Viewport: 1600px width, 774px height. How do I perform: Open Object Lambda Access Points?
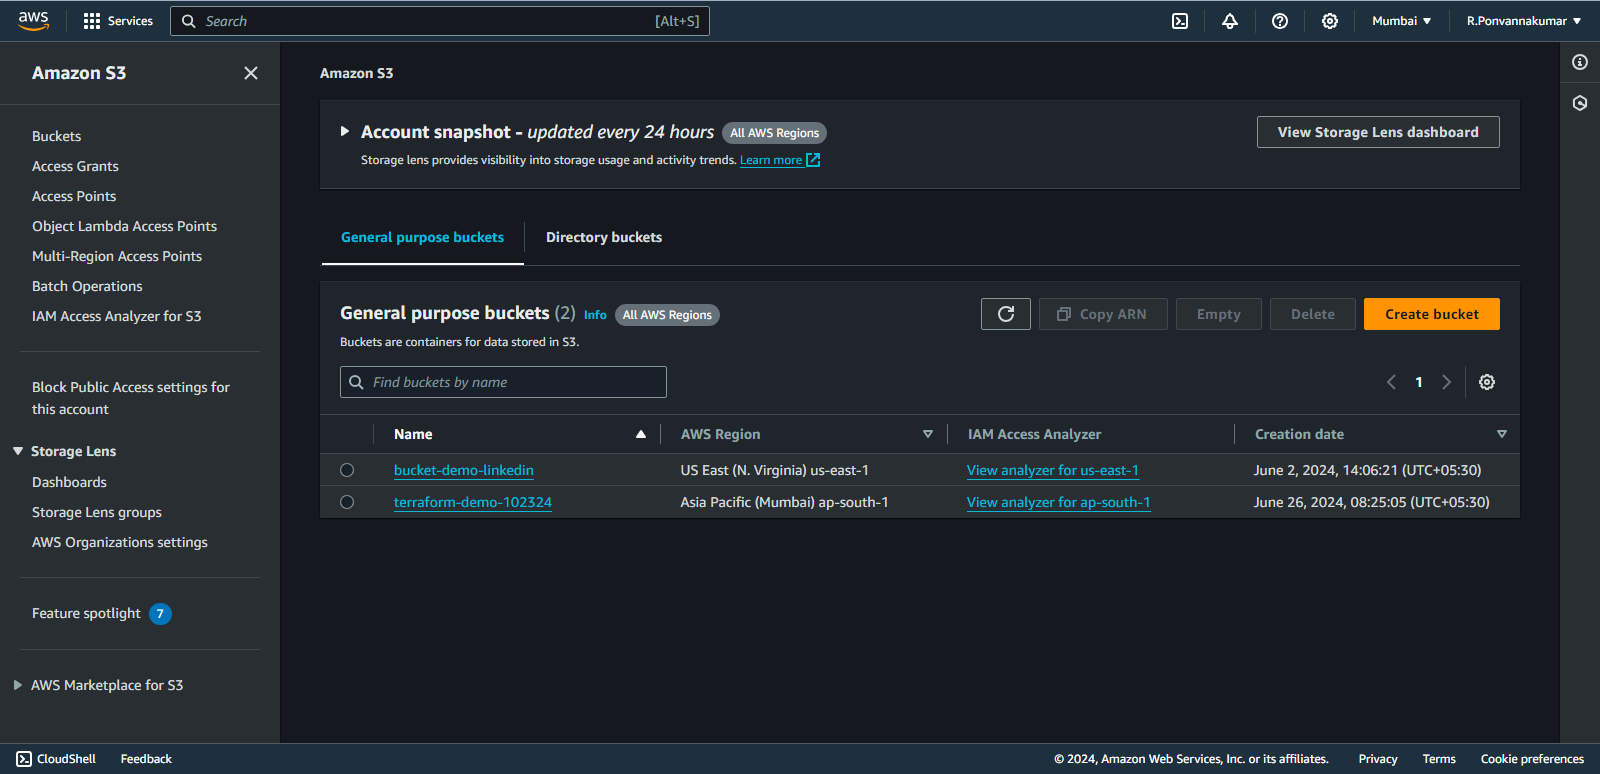[124, 226]
